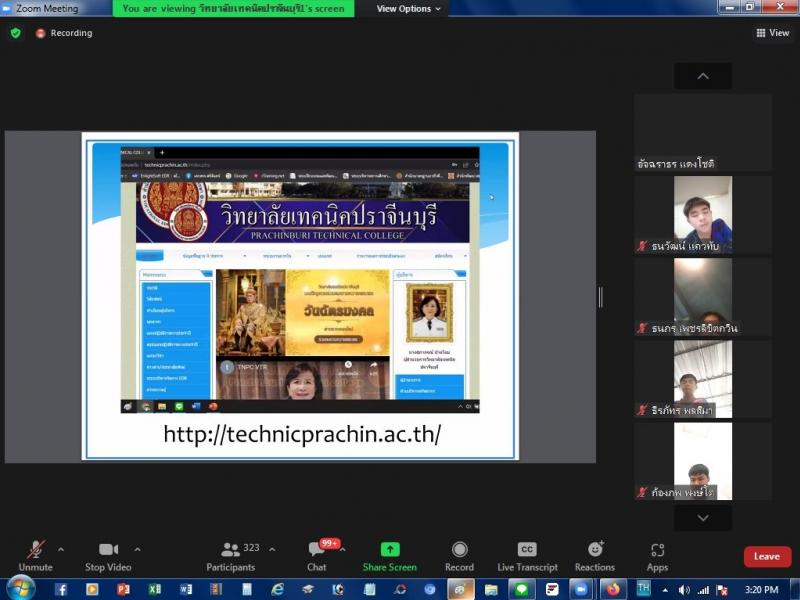Click the 3:20 PM taskbar clock
800x600 pixels.
click(762, 590)
